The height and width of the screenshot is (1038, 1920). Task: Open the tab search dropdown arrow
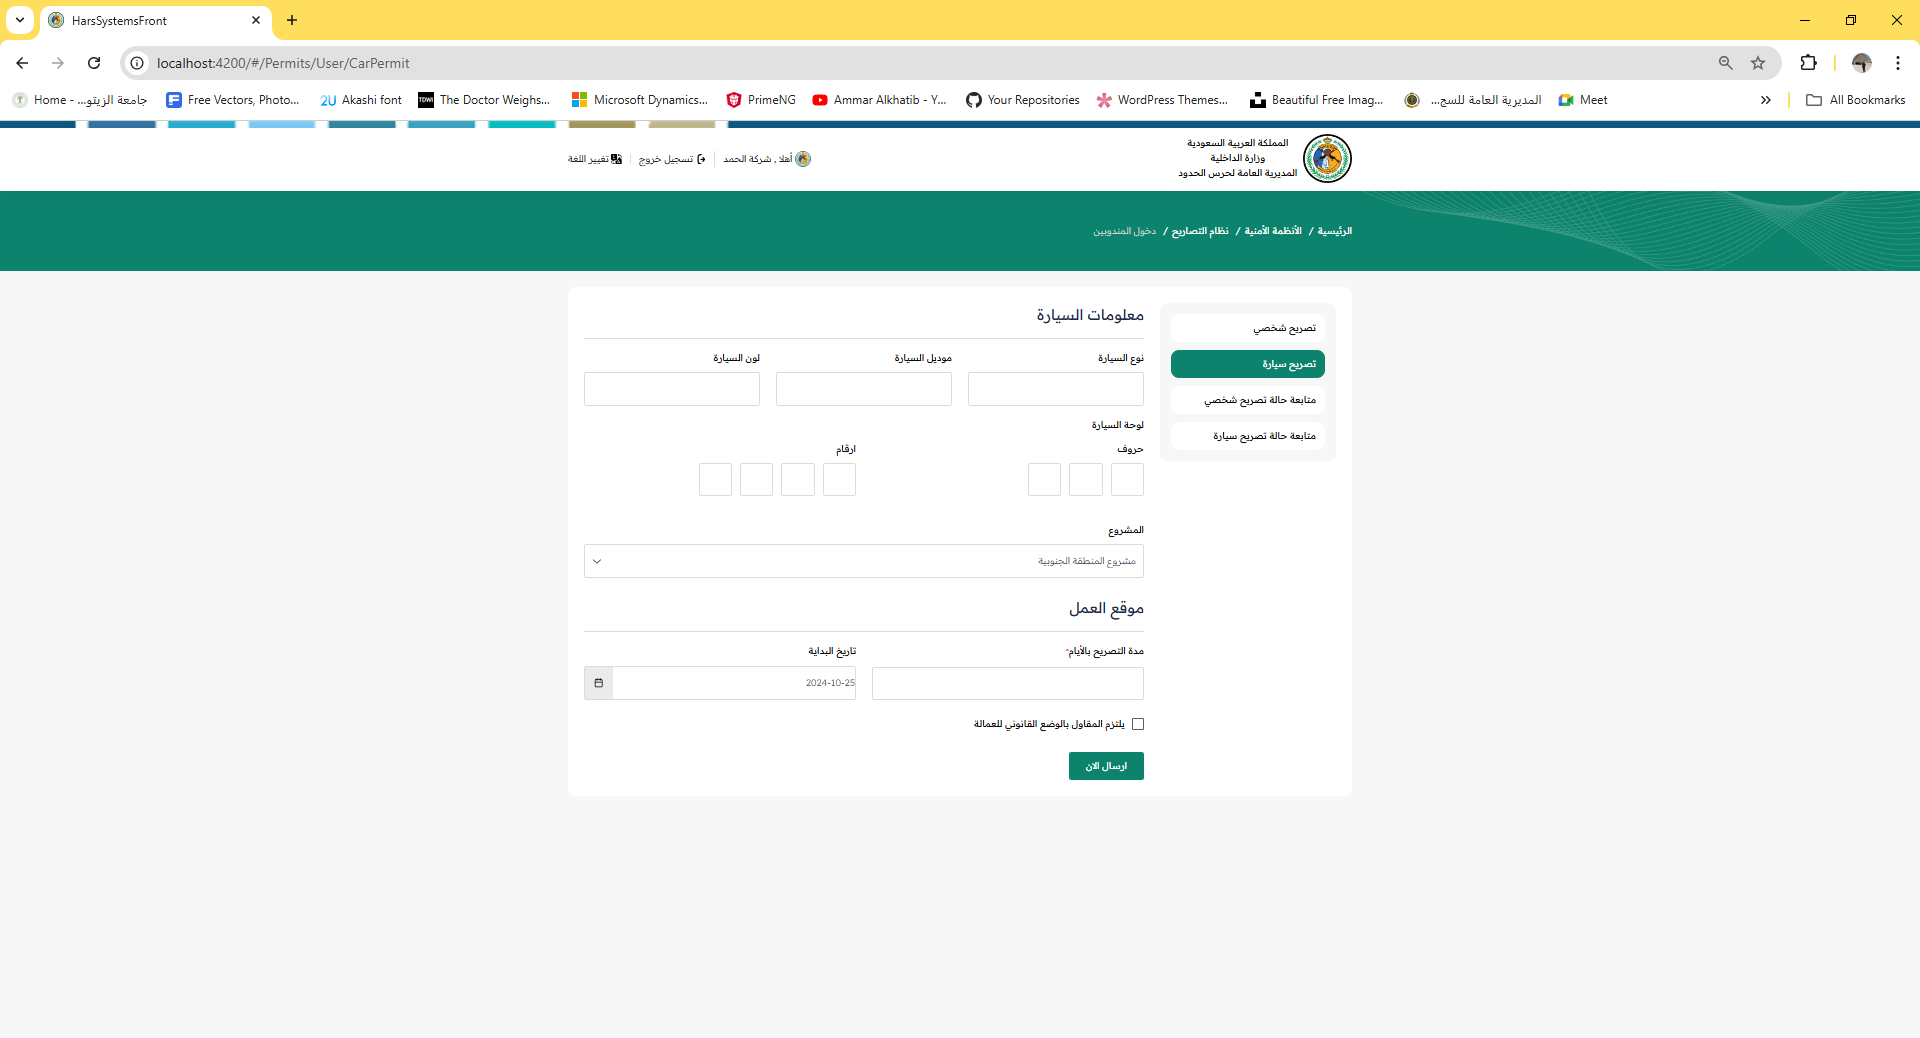pos(20,20)
